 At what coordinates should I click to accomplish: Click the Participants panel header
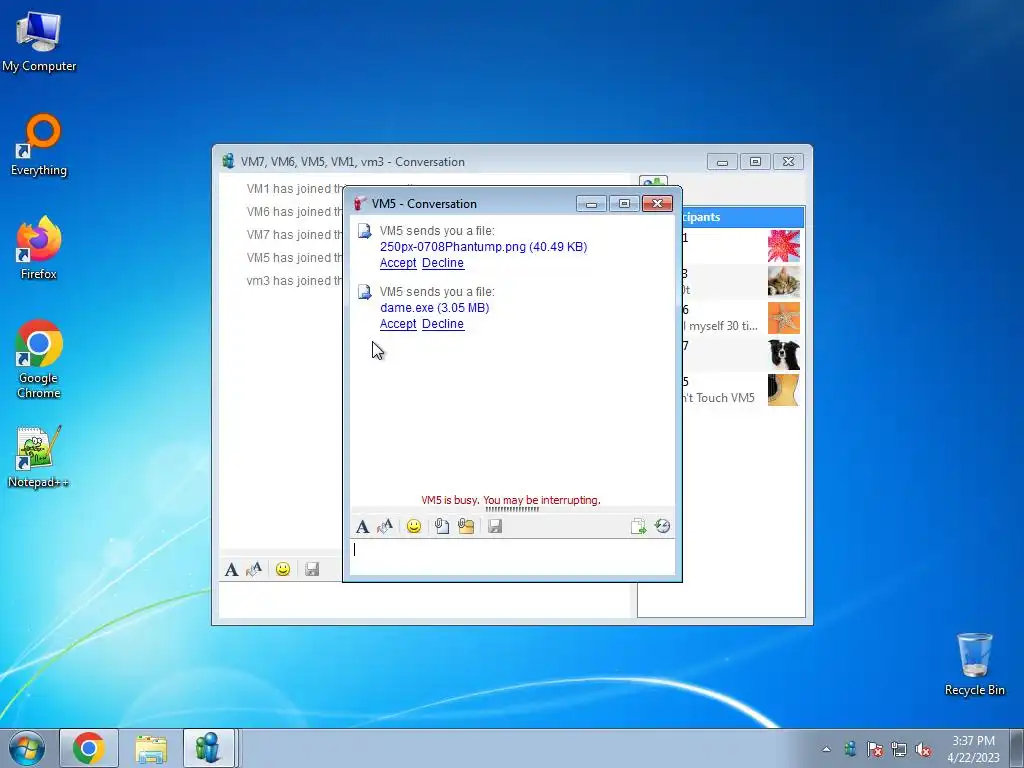click(x=743, y=217)
